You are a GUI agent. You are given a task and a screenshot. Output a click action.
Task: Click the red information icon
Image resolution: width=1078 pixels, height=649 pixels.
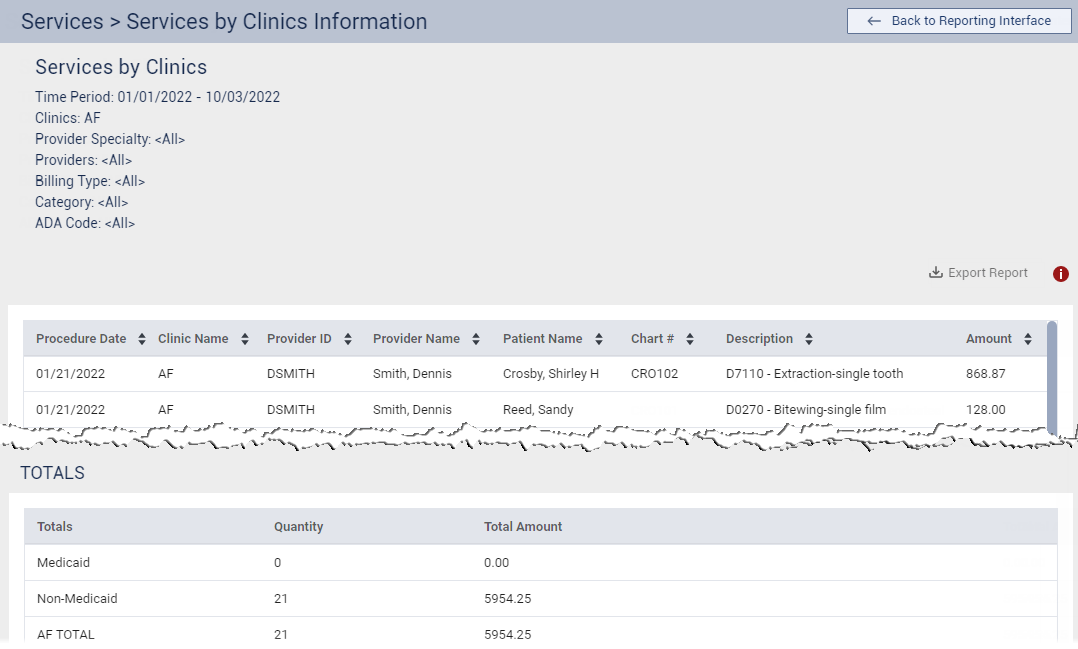[x=1061, y=274]
